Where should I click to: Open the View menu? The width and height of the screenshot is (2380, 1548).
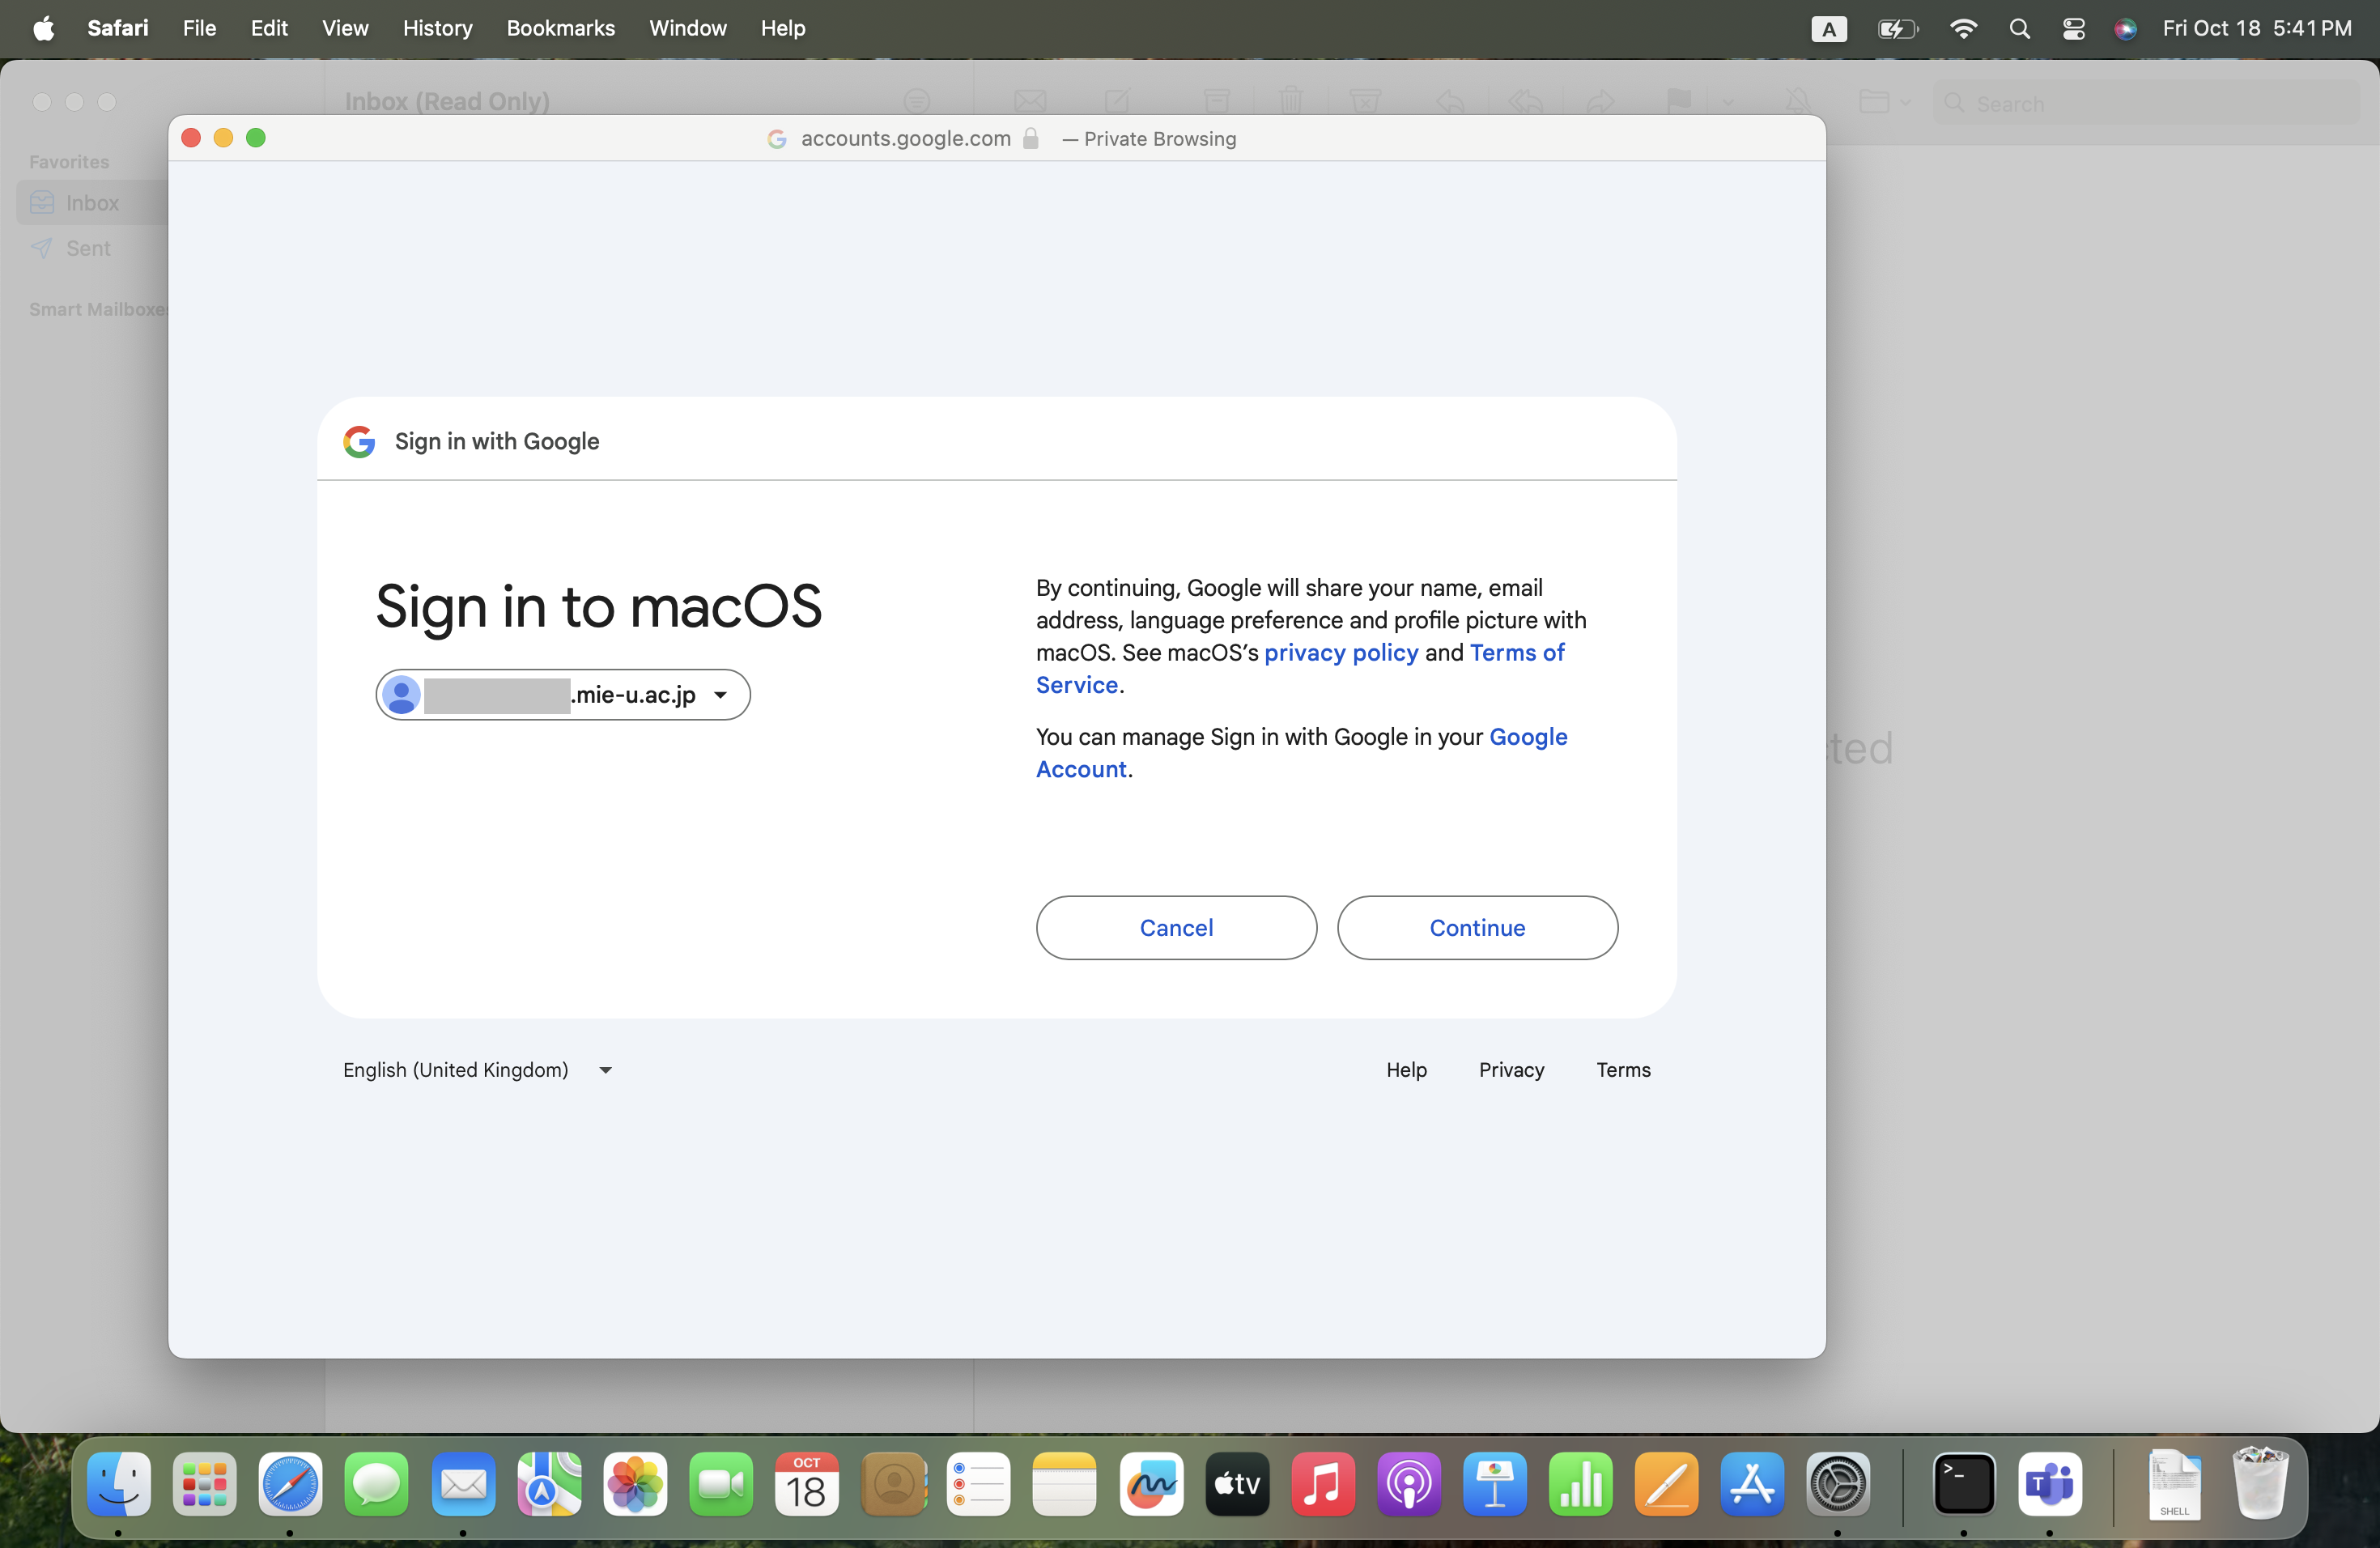[x=345, y=28]
